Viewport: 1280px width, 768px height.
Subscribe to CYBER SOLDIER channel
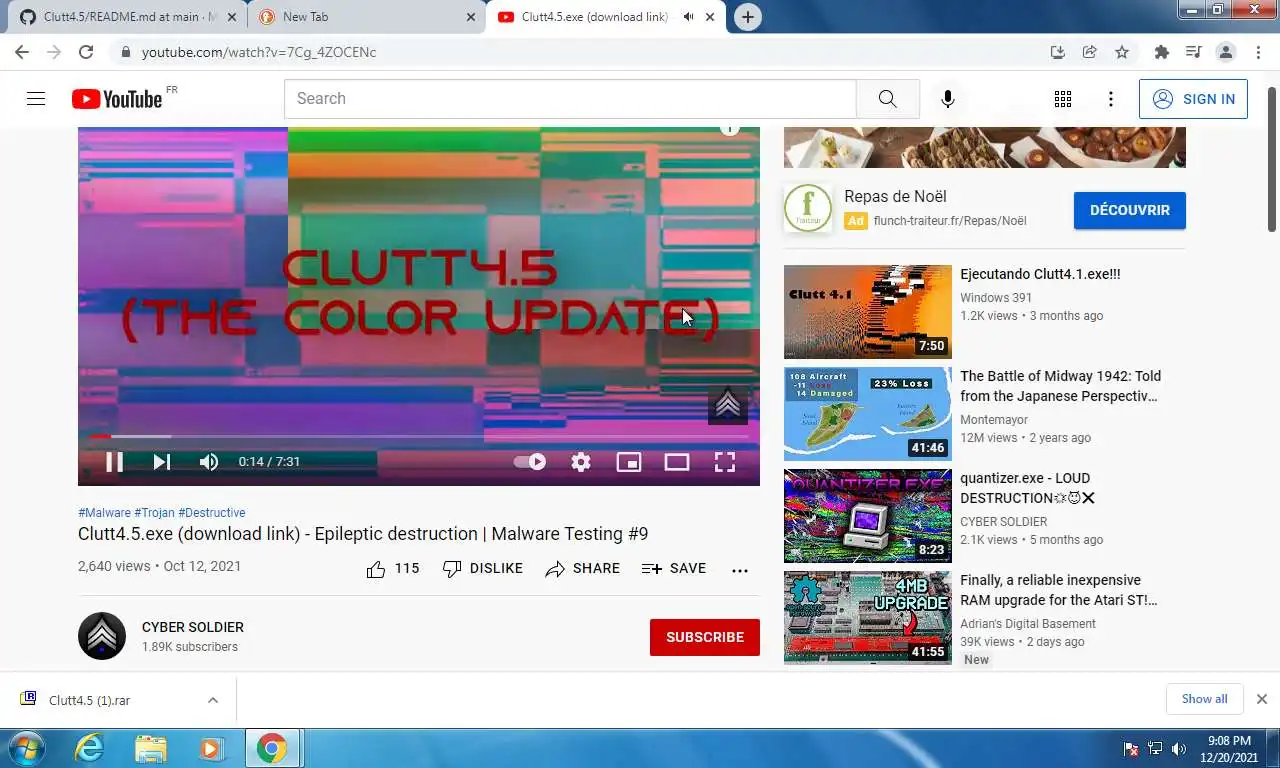[705, 637]
